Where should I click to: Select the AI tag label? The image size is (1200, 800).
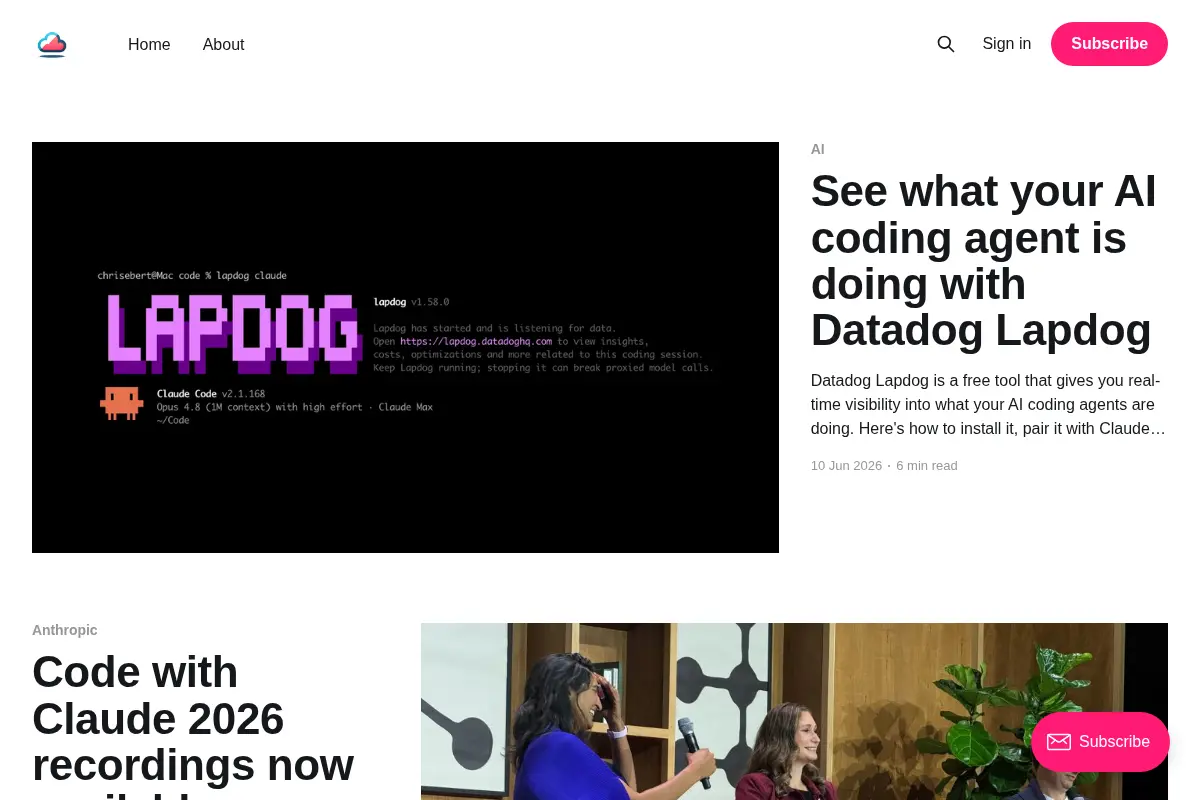click(817, 149)
